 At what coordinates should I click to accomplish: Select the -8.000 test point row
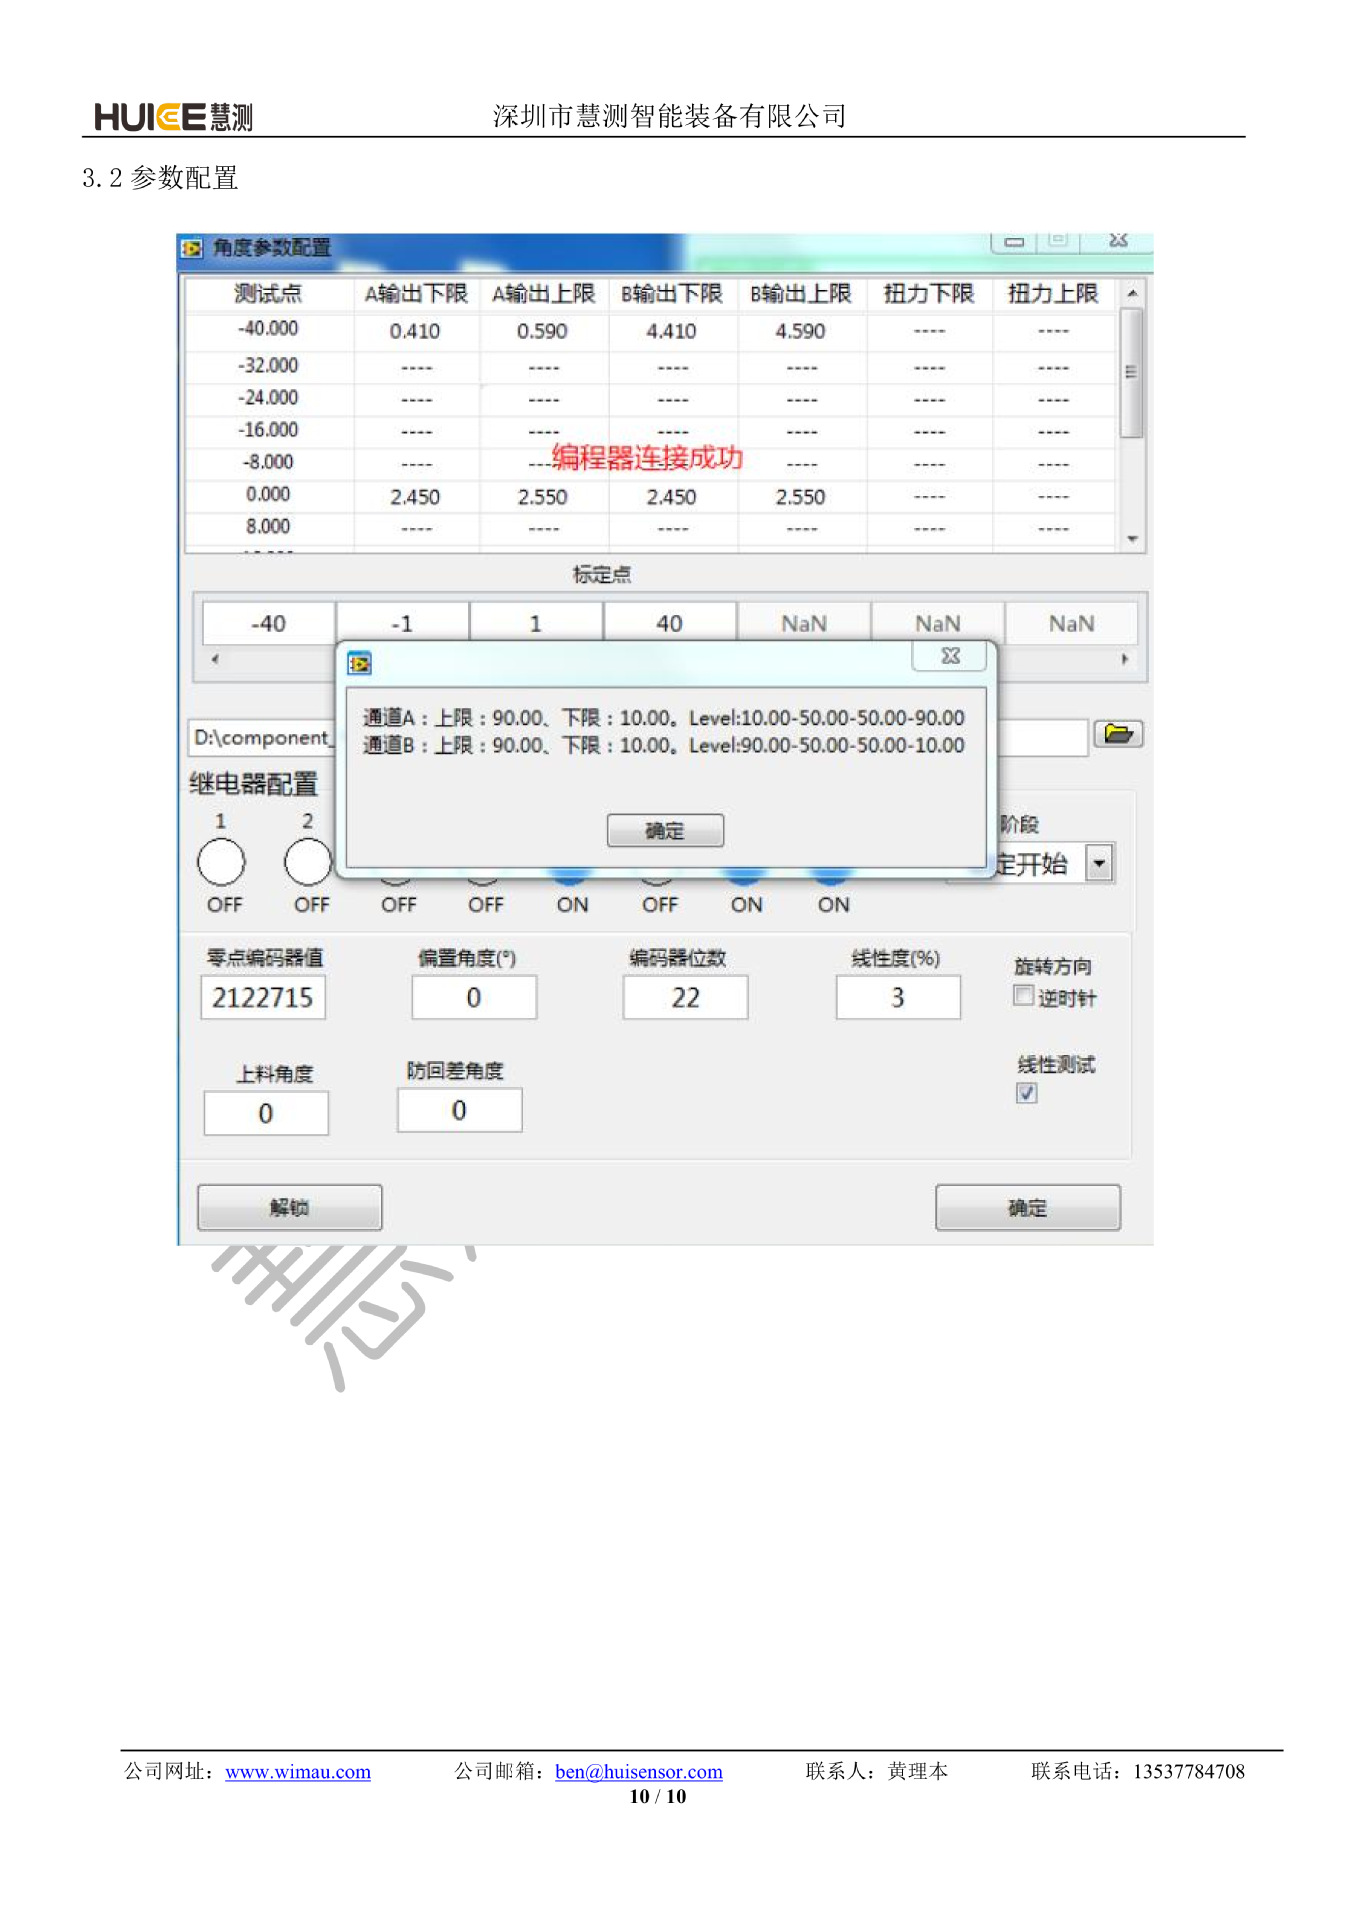pos(651,462)
